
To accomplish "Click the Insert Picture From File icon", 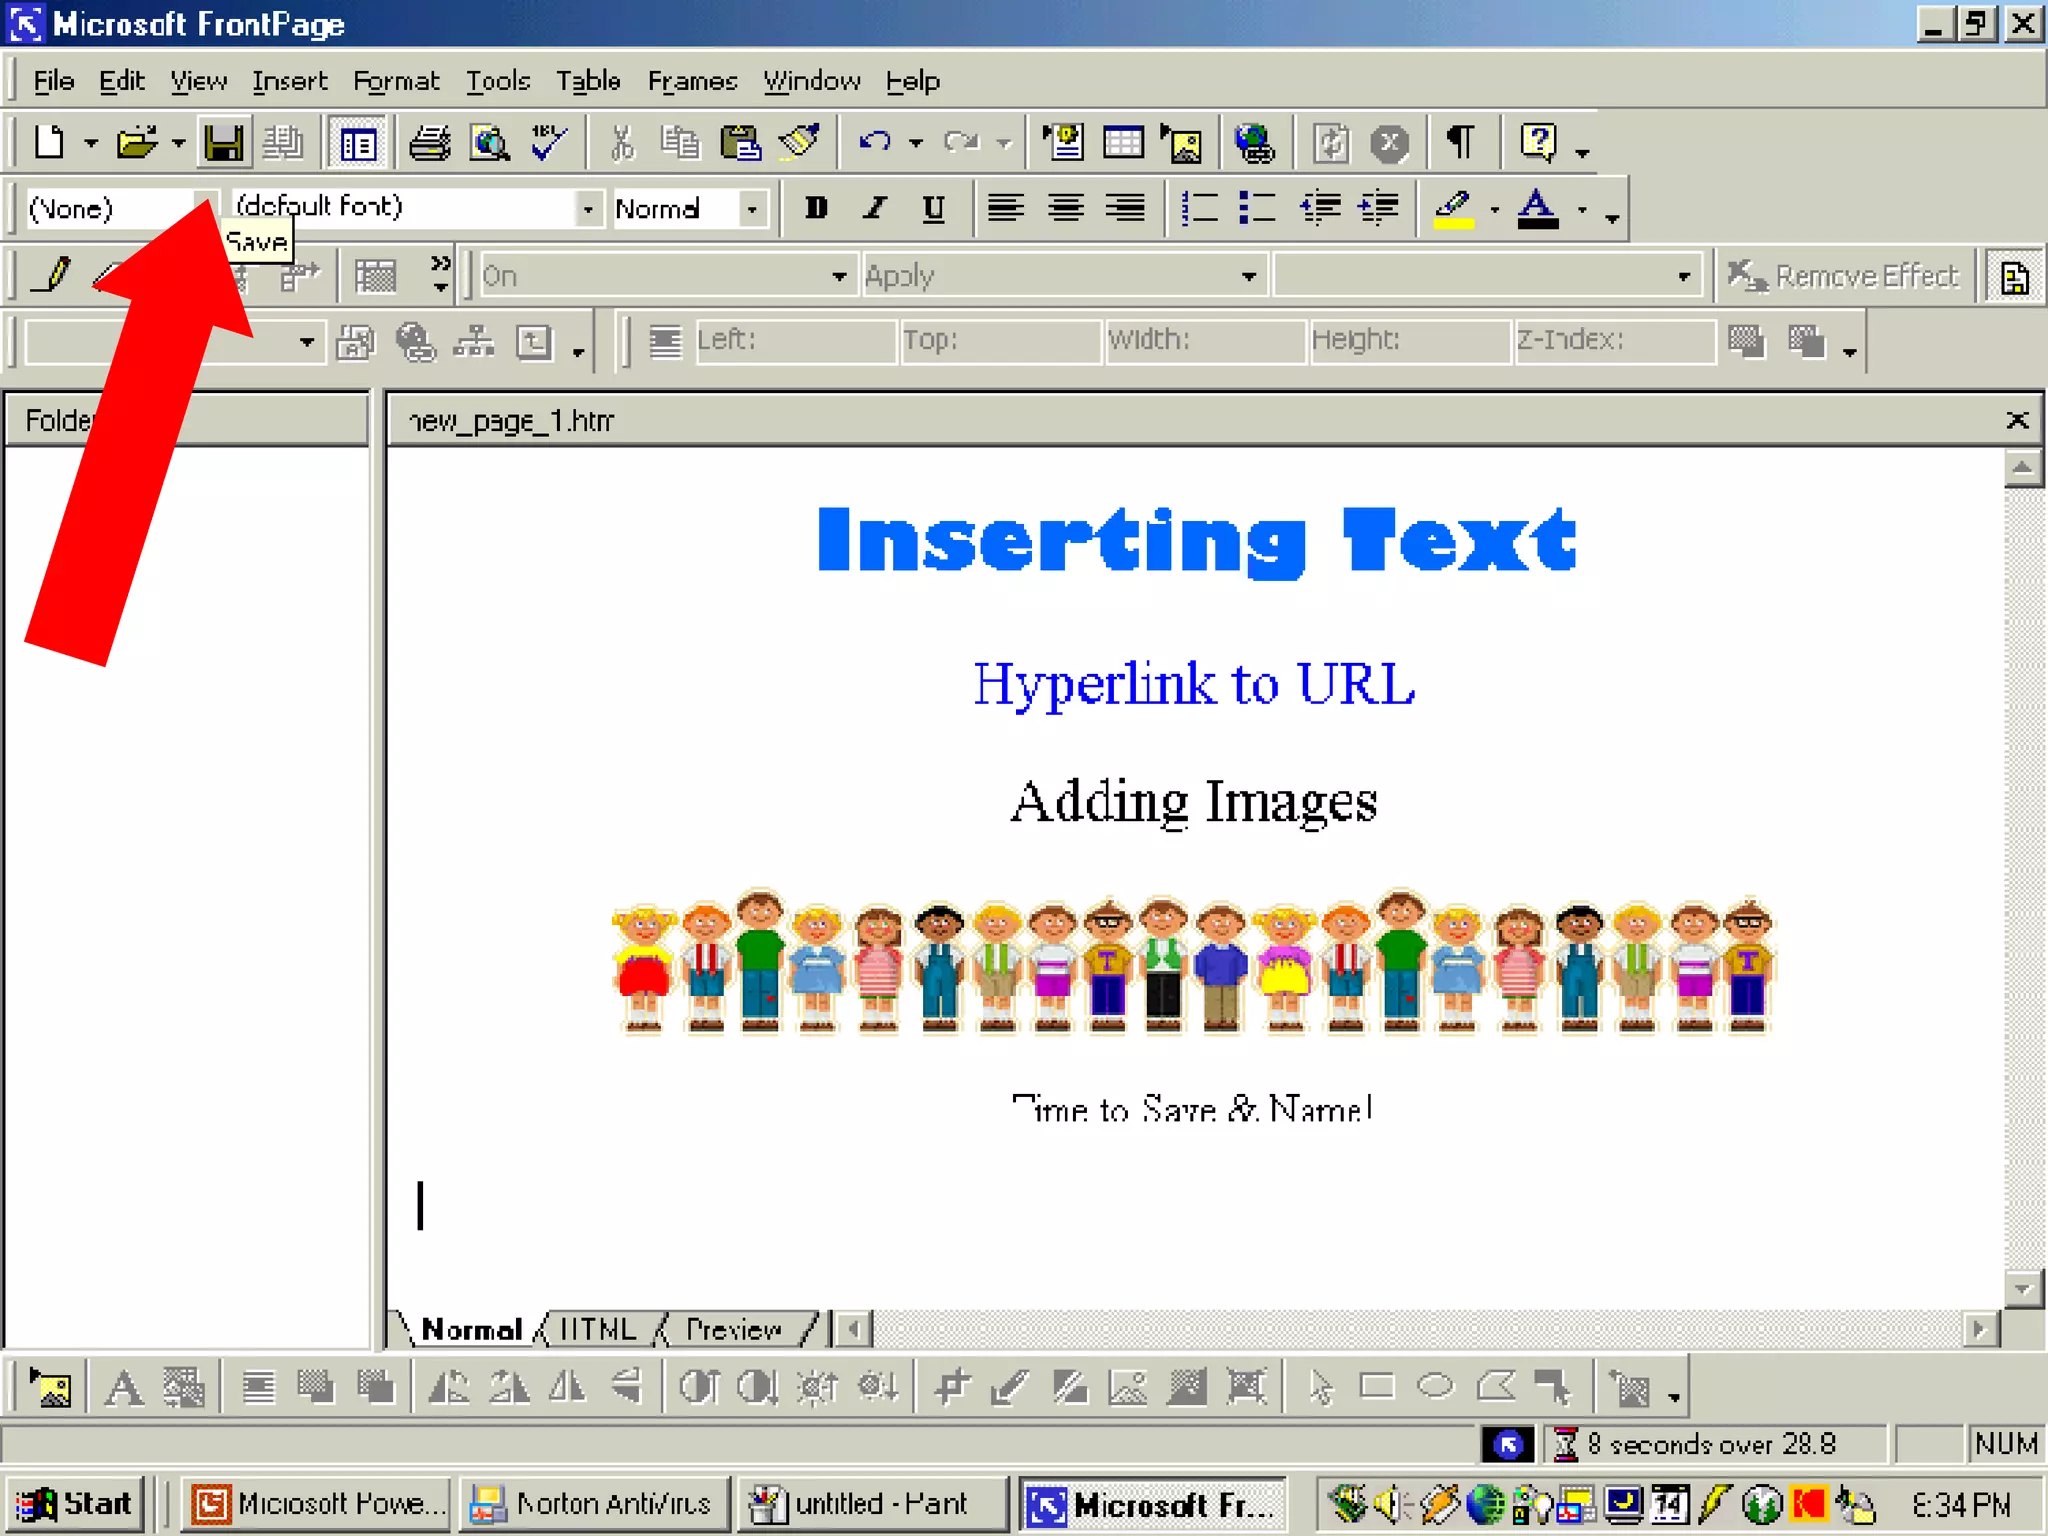I will tap(1182, 143).
